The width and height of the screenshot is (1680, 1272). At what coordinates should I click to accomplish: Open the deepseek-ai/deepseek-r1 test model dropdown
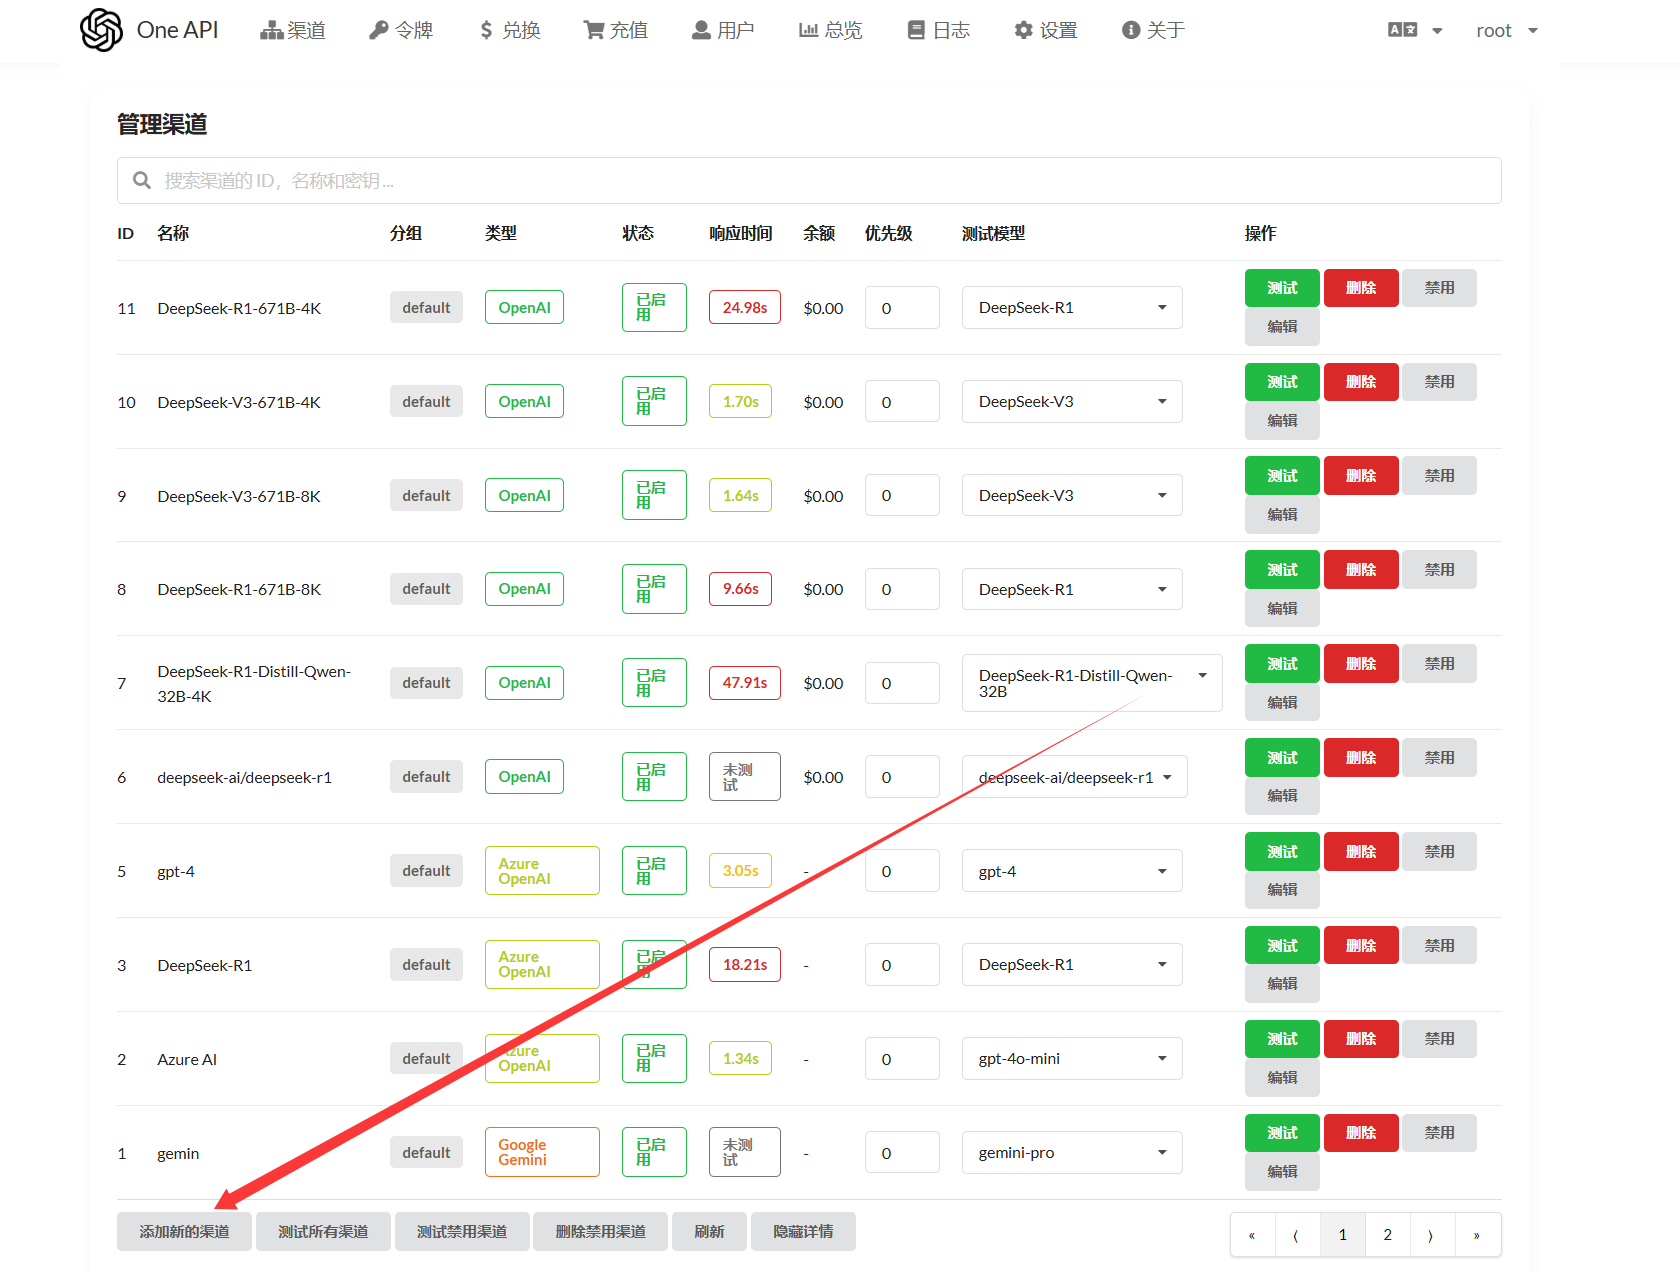tap(1075, 777)
